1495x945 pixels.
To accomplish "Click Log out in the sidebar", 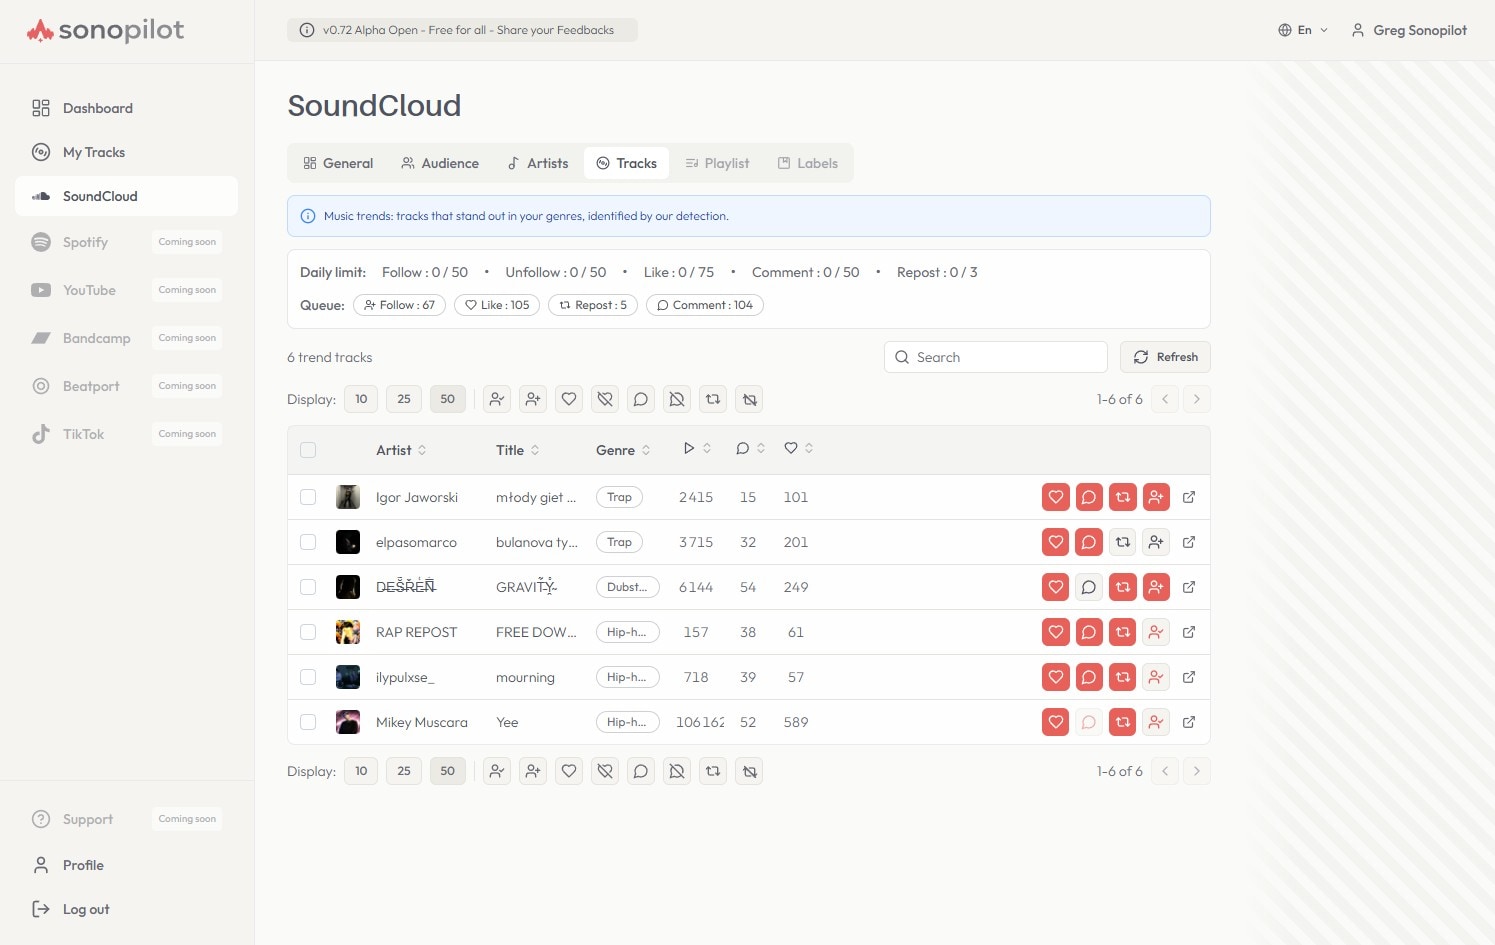I will (86, 909).
